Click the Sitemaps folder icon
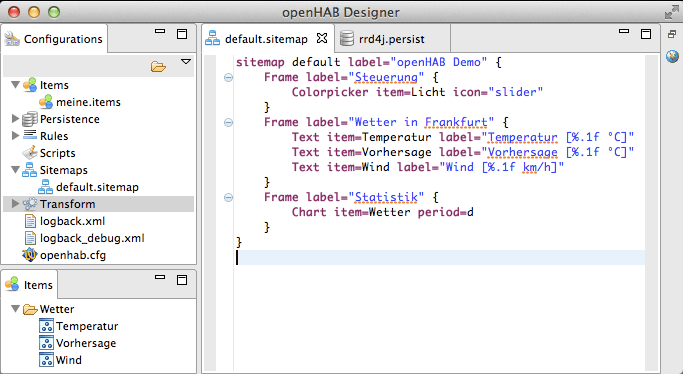Screen dimensions: 683x374 [30, 170]
